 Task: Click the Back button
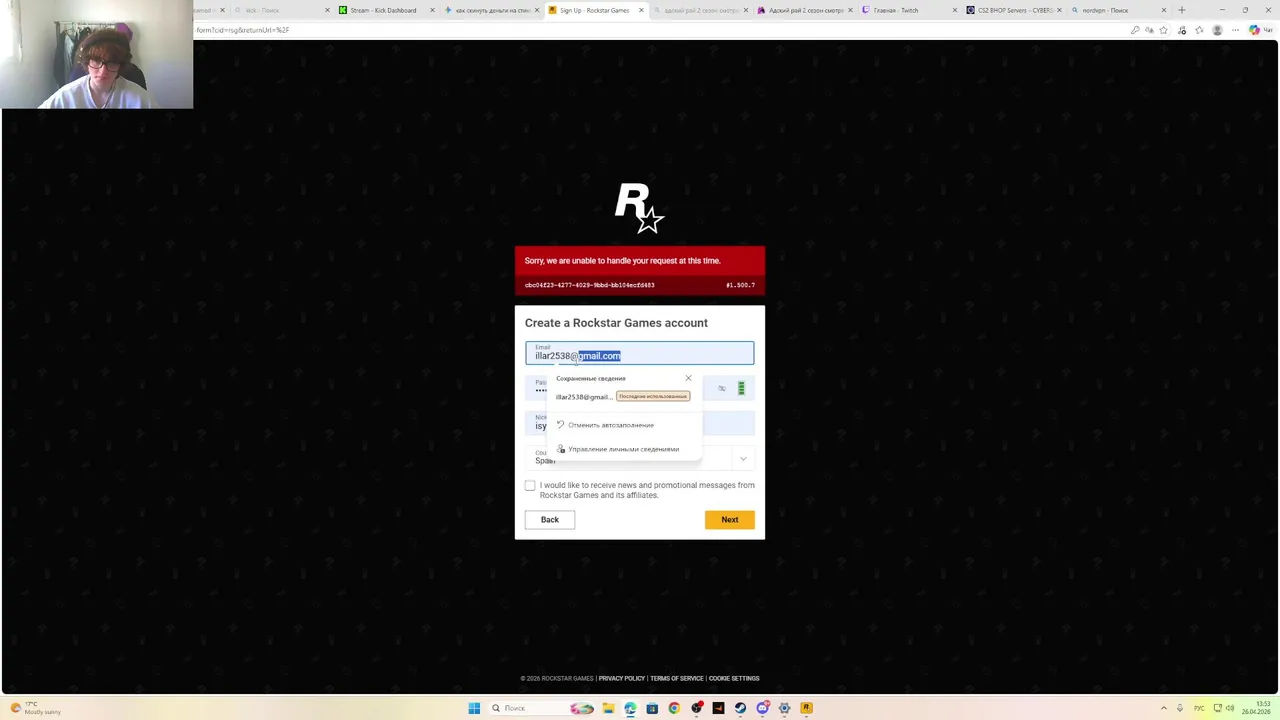pyautogui.click(x=550, y=520)
